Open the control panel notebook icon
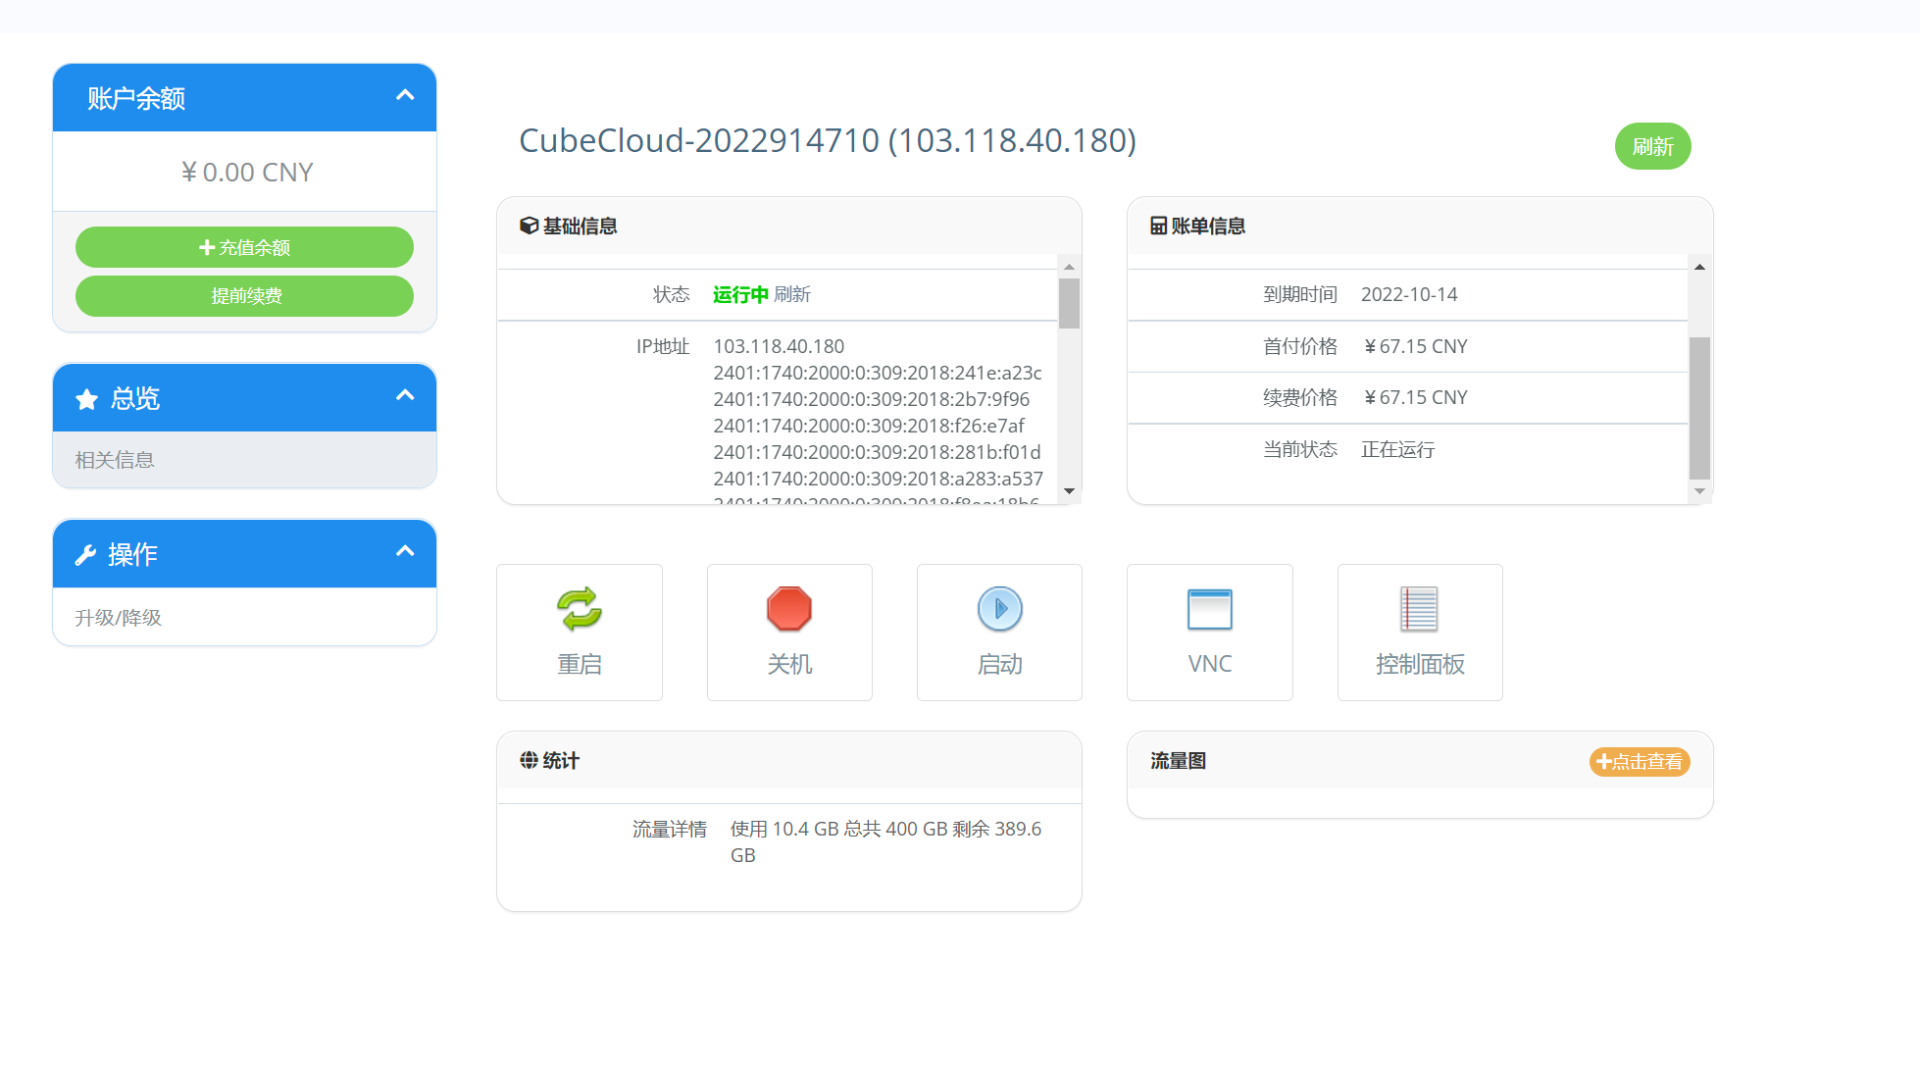 (1419, 609)
